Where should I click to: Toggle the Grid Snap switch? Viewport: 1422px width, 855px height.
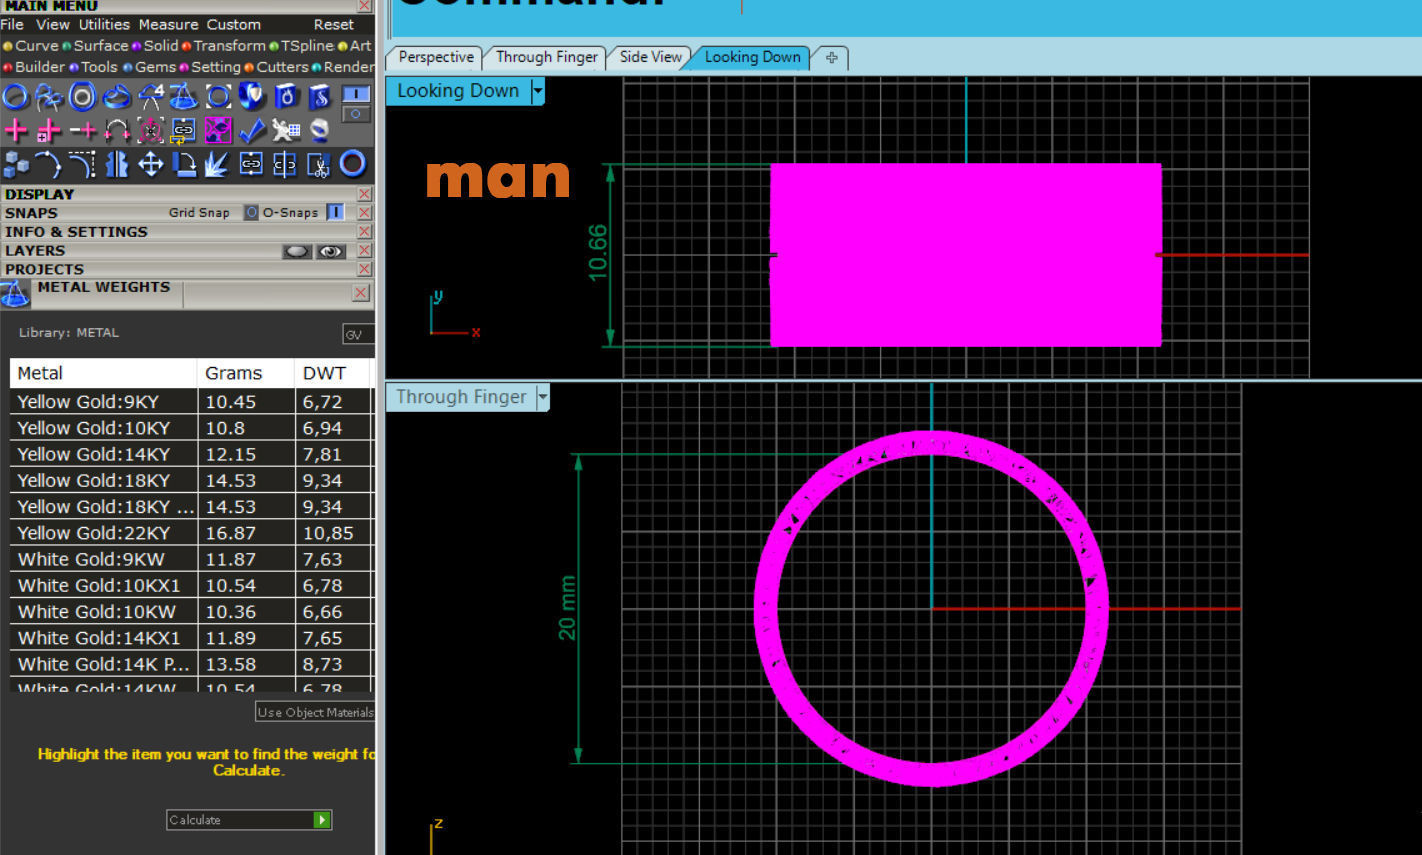point(251,212)
